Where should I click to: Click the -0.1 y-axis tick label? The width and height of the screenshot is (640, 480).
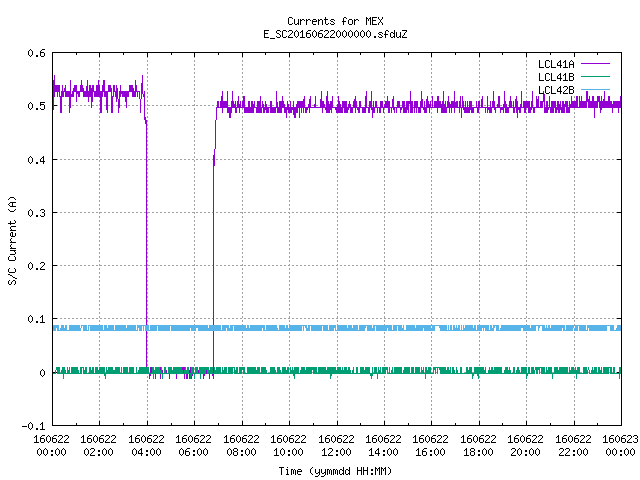(33, 426)
